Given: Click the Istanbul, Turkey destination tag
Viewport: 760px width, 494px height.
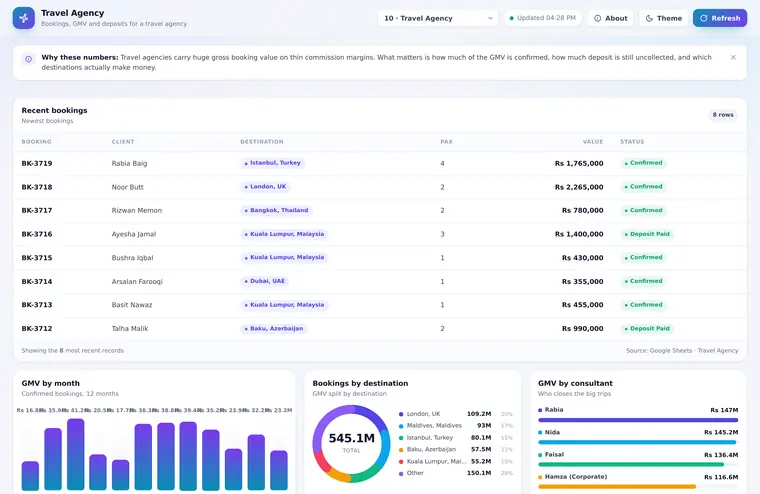Looking at the screenshot, I should 272,163.
